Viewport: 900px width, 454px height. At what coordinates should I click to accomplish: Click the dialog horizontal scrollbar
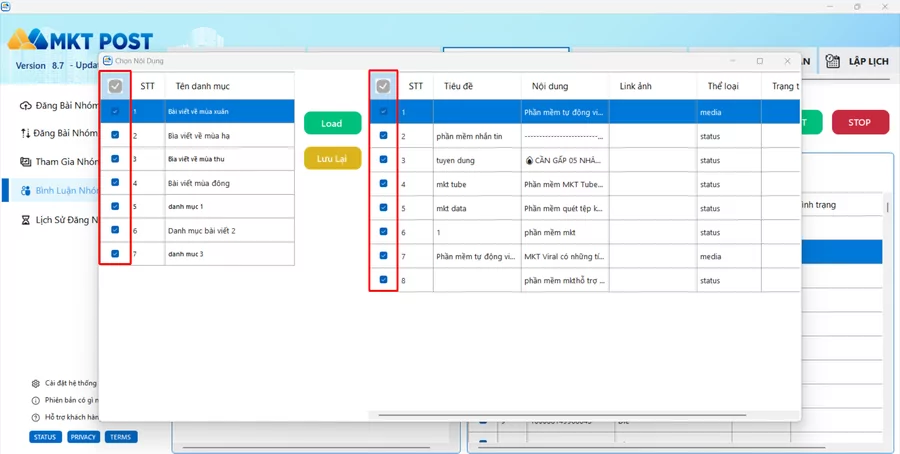pyautogui.click(x=562, y=414)
